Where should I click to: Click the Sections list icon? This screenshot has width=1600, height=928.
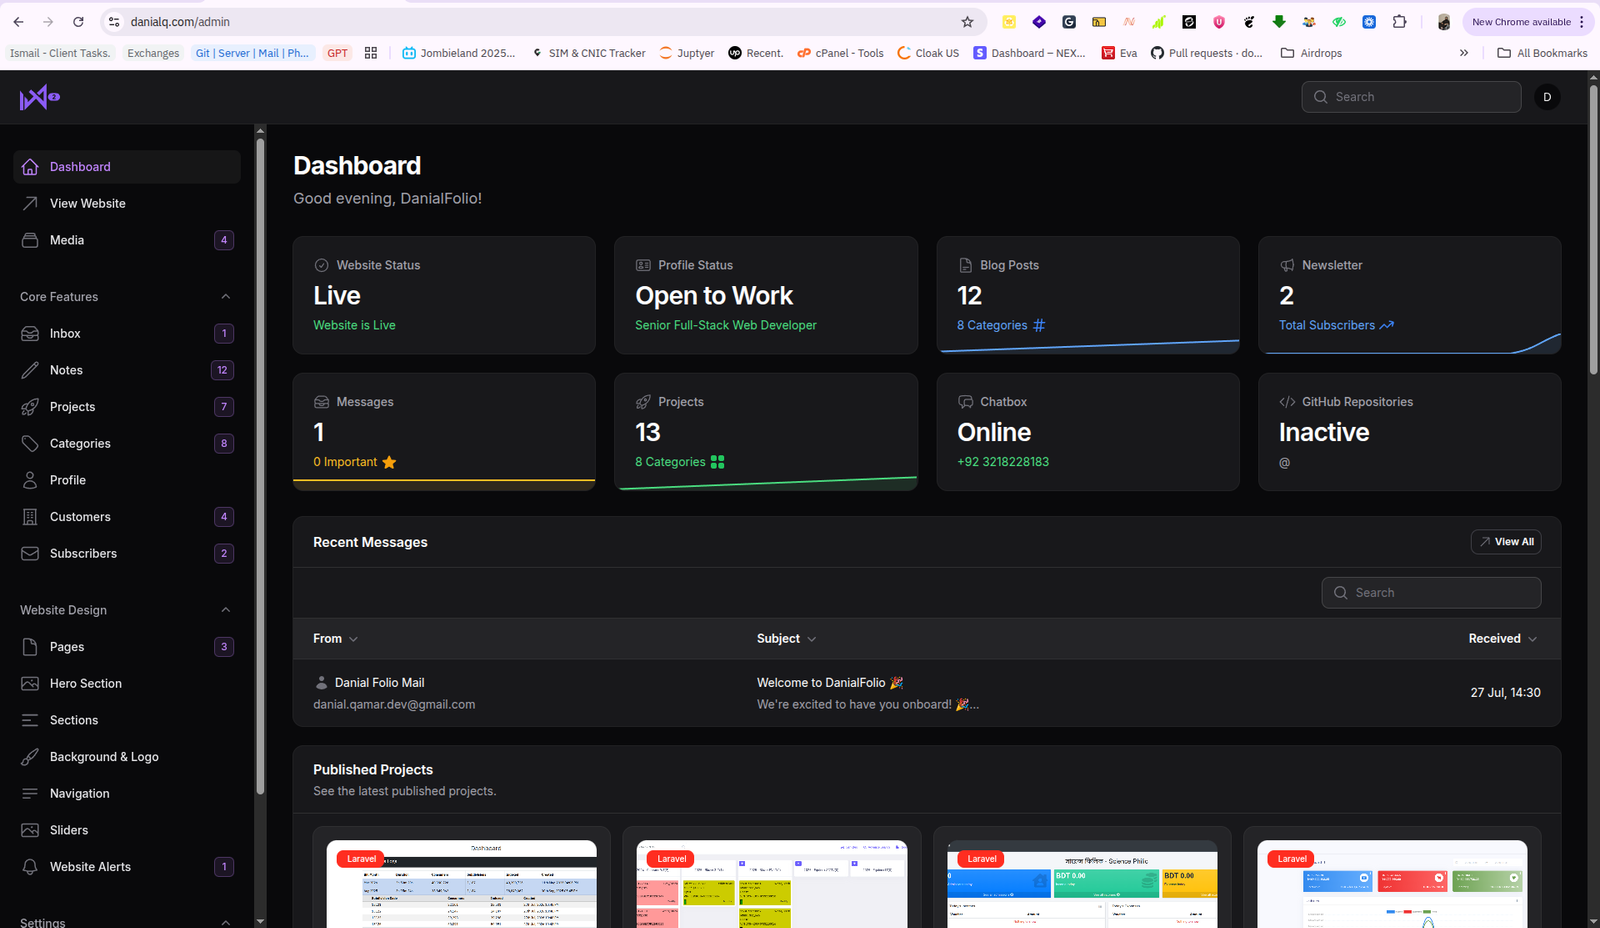click(x=30, y=720)
